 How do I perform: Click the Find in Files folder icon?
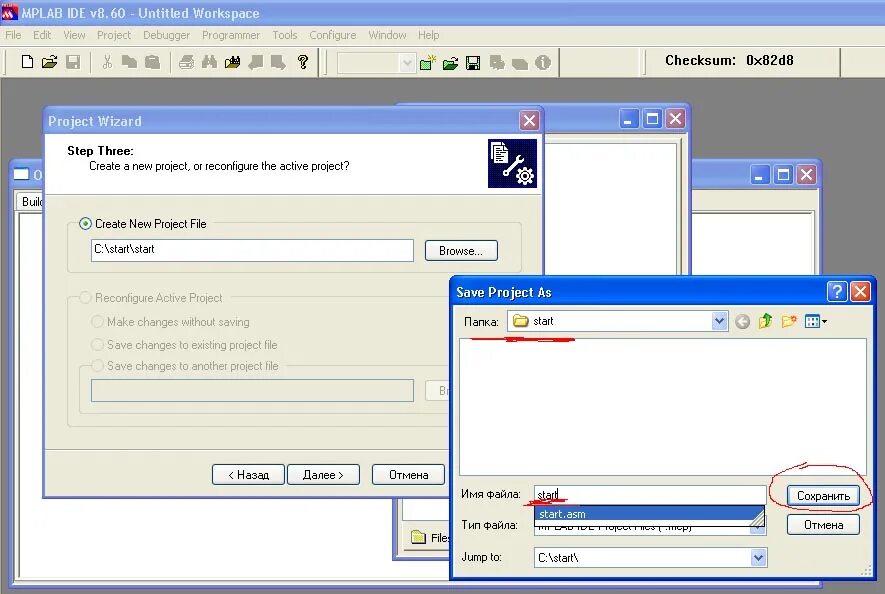pos(233,62)
